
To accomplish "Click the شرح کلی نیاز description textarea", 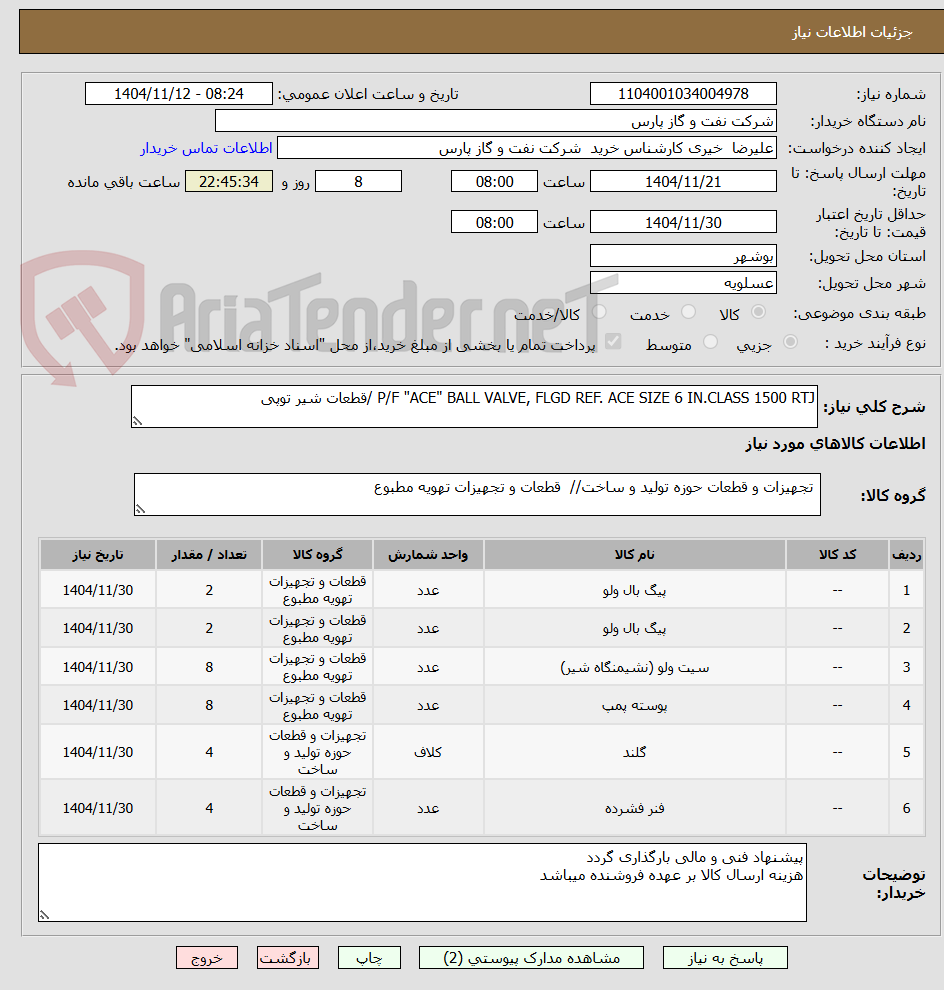I will [474, 407].
